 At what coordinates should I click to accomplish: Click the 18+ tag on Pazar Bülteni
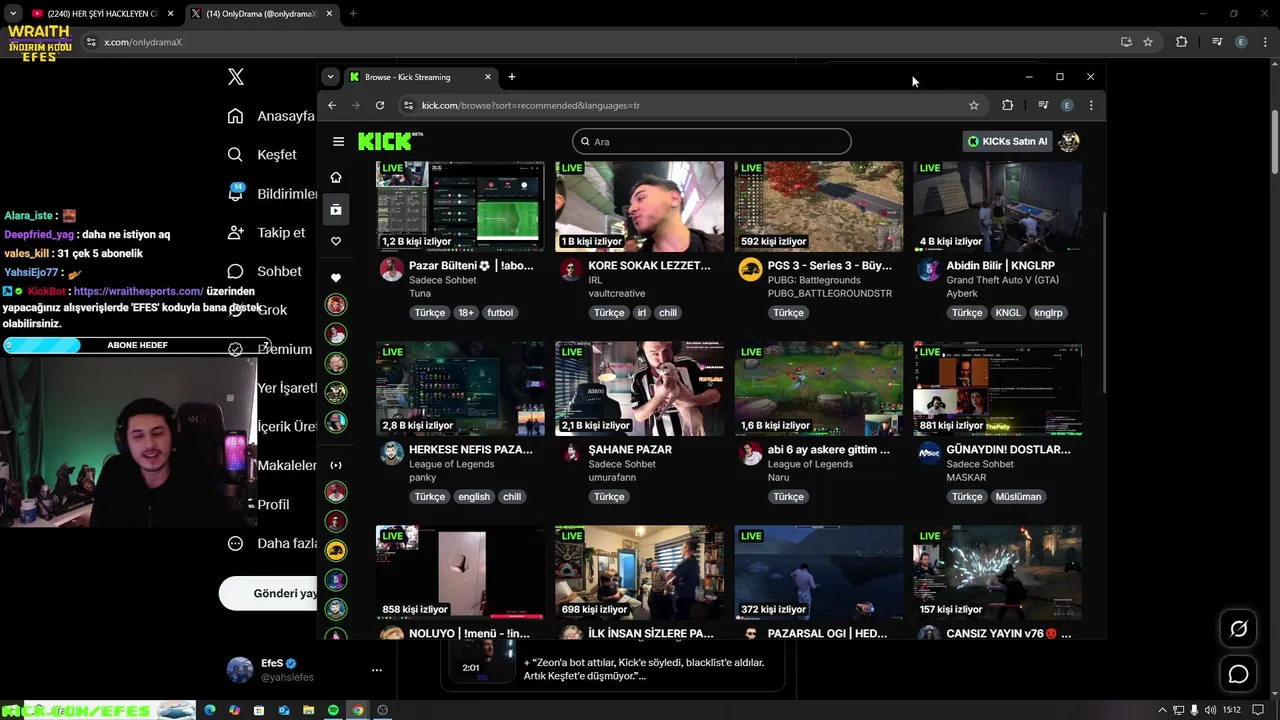pos(466,313)
